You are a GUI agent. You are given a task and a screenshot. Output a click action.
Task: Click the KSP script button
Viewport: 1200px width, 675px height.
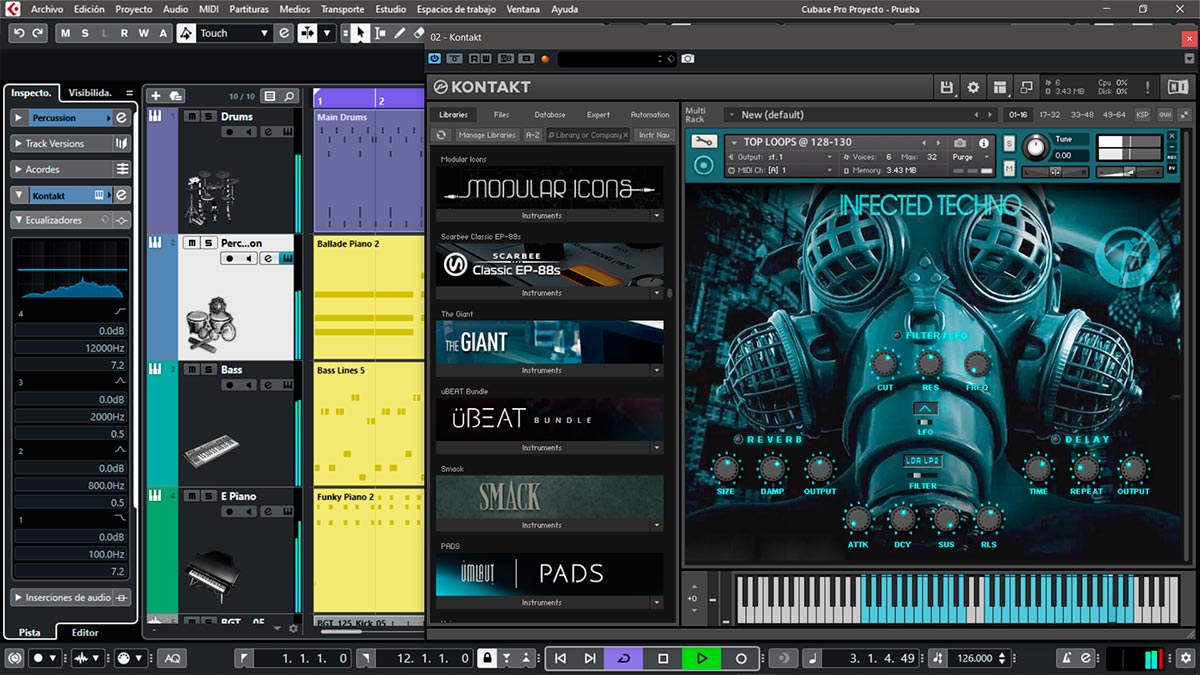coord(1143,115)
